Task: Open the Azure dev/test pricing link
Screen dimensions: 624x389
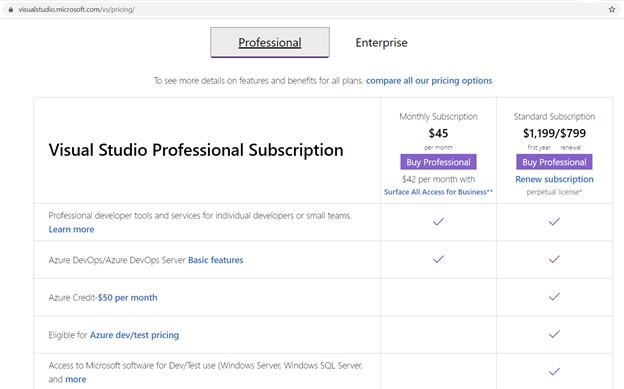Action: [x=134, y=335]
